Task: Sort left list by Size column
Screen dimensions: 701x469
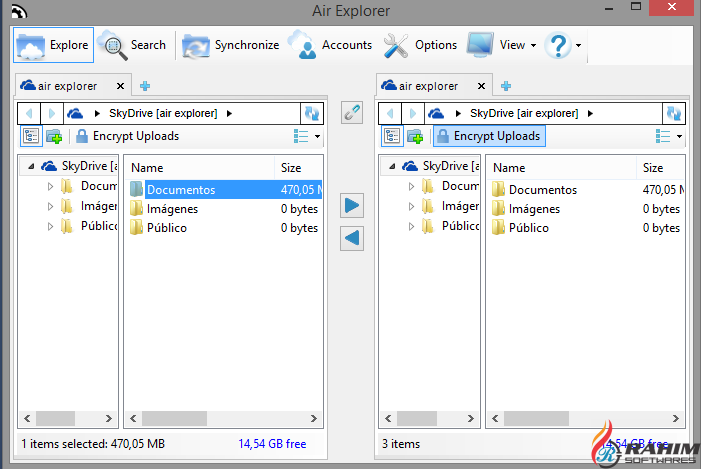Action: coord(299,168)
